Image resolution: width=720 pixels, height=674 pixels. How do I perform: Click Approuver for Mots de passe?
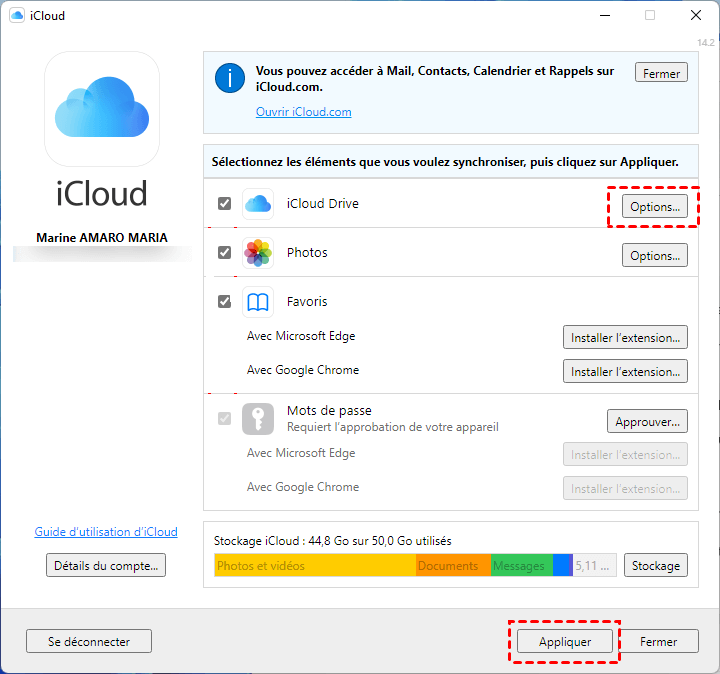pyautogui.click(x=647, y=421)
